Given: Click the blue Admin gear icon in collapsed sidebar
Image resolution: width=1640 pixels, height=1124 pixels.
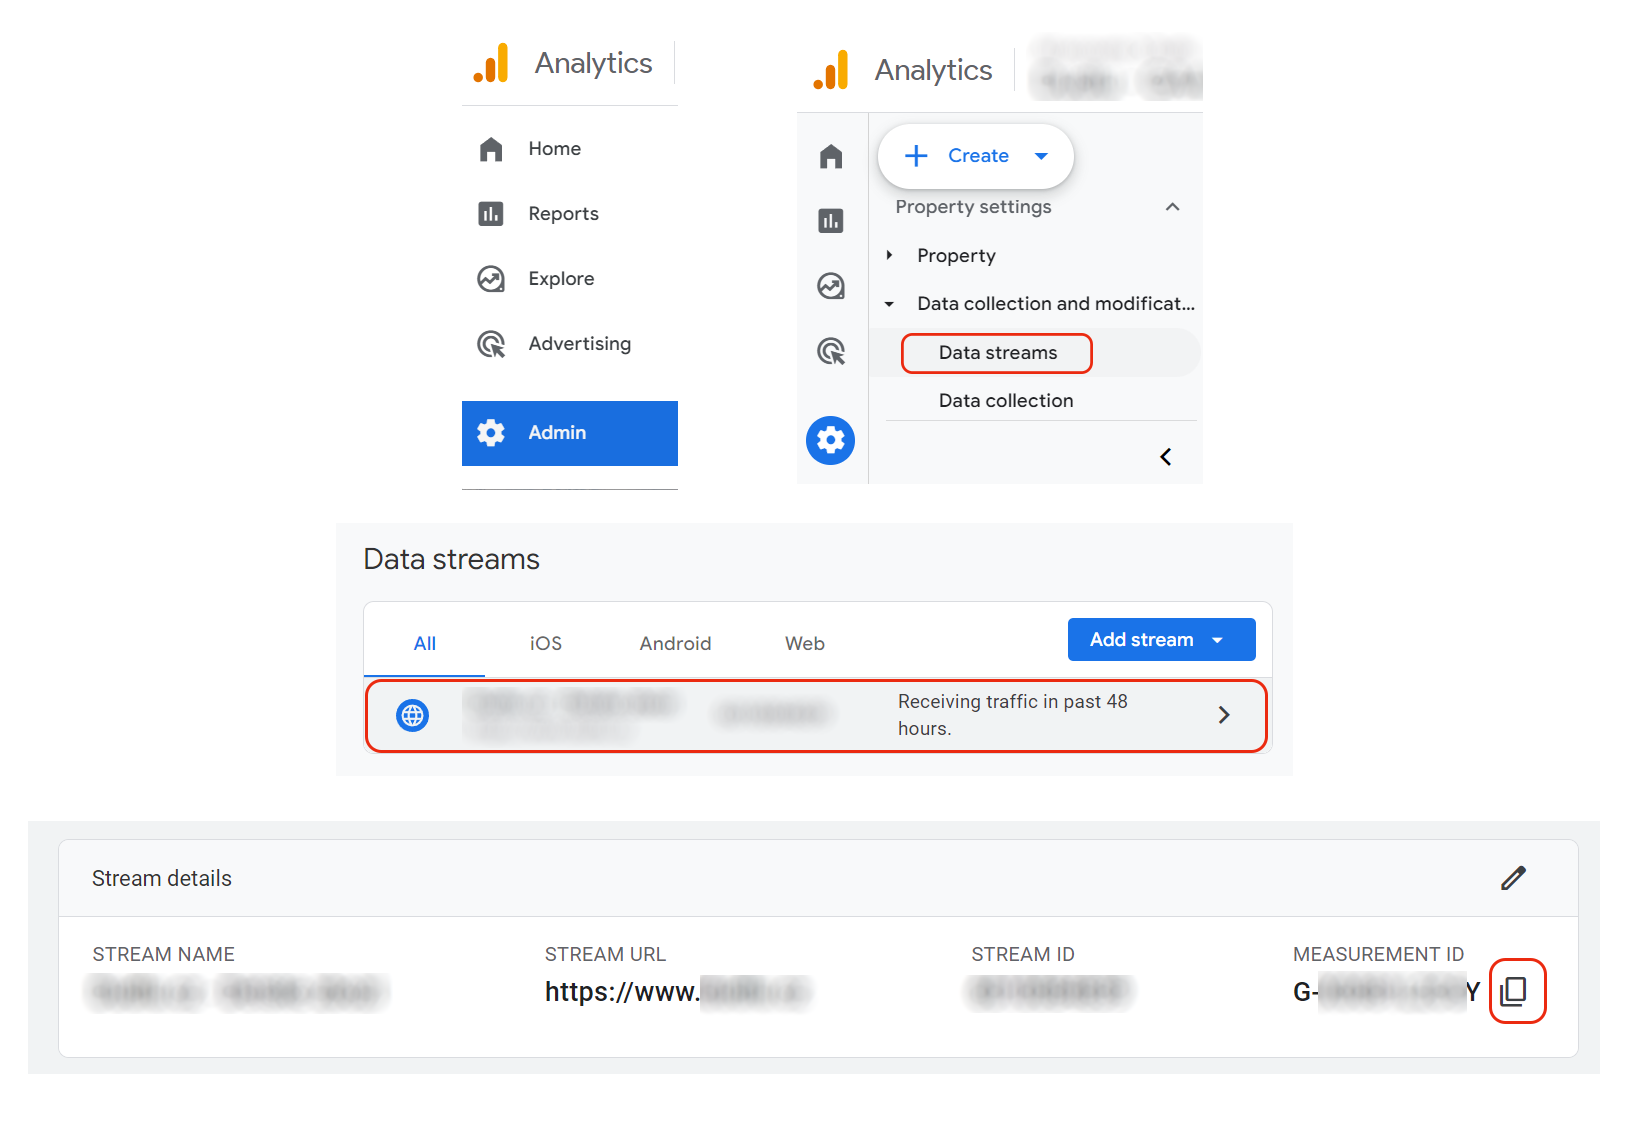Looking at the screenshot, I should pos(830,440).
